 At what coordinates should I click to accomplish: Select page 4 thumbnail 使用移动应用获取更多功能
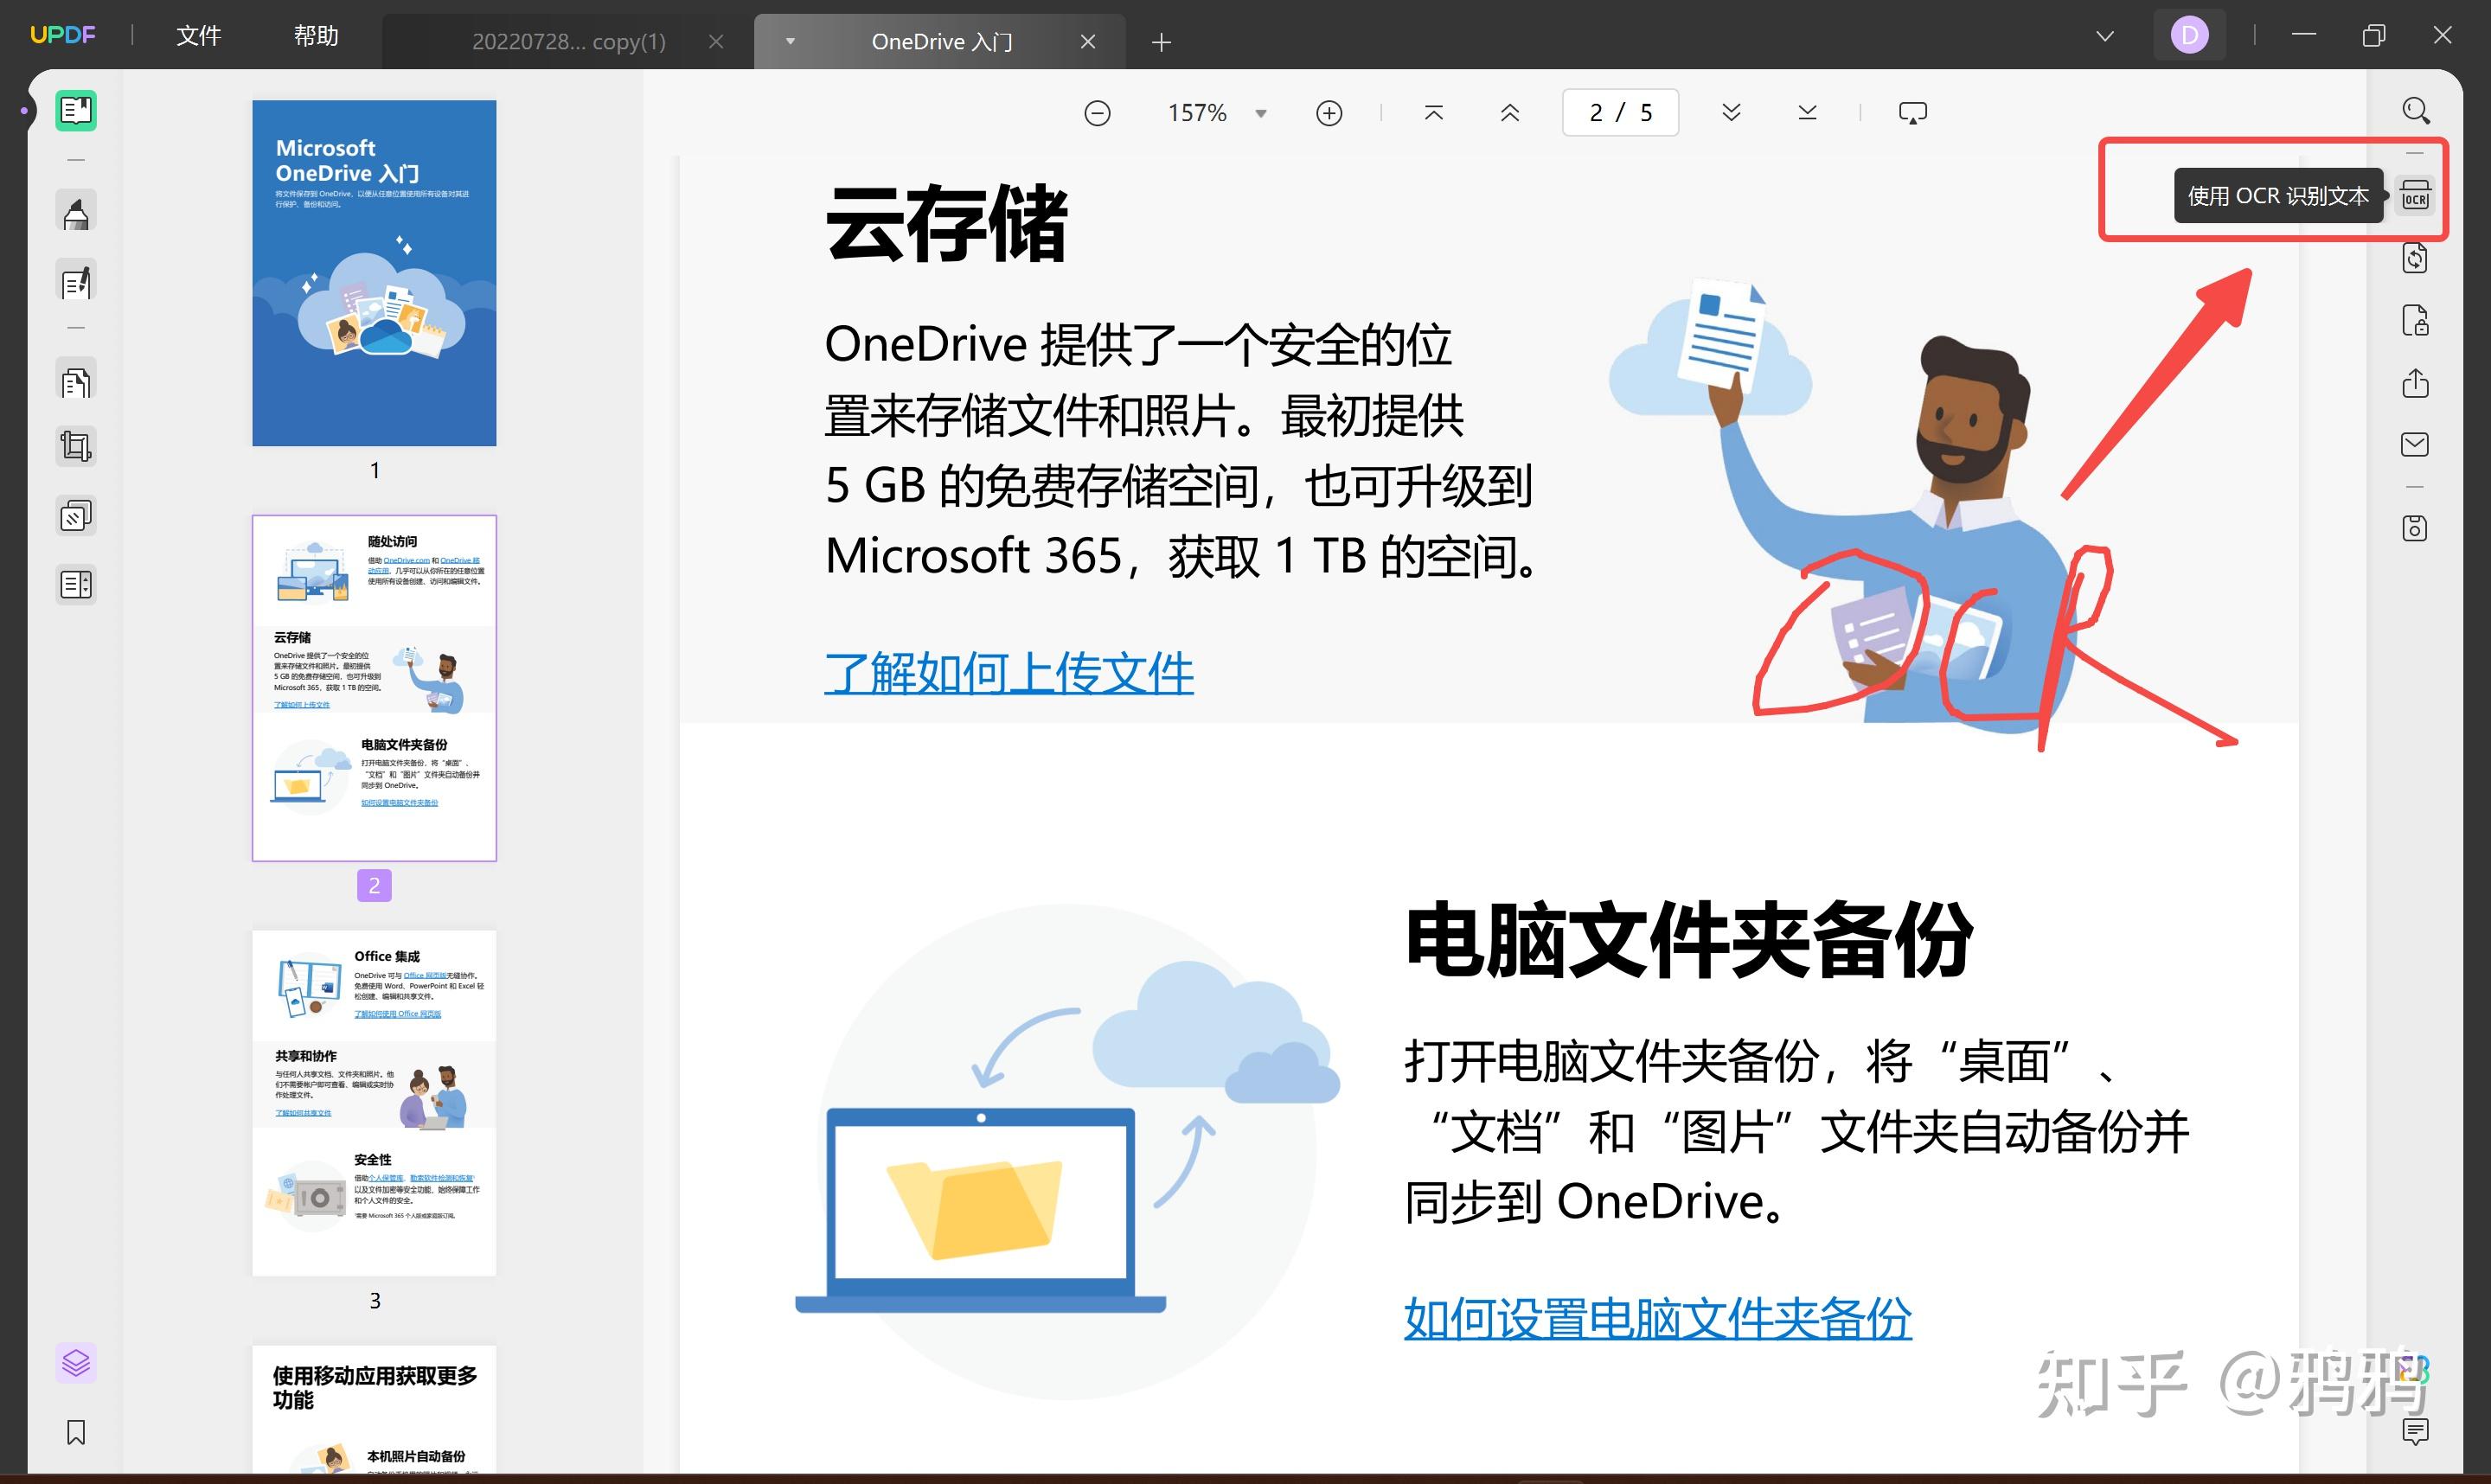click(374, 1408)
